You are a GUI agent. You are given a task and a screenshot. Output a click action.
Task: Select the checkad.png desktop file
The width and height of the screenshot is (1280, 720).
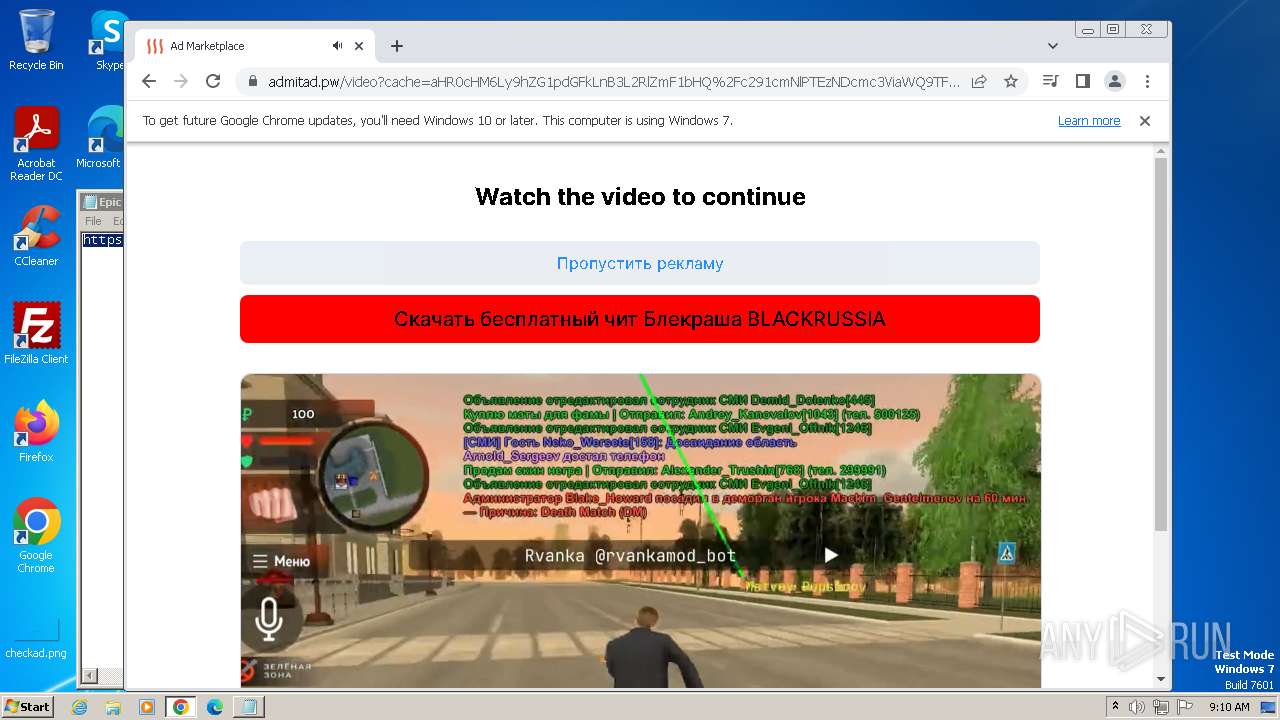pos(36,638)
